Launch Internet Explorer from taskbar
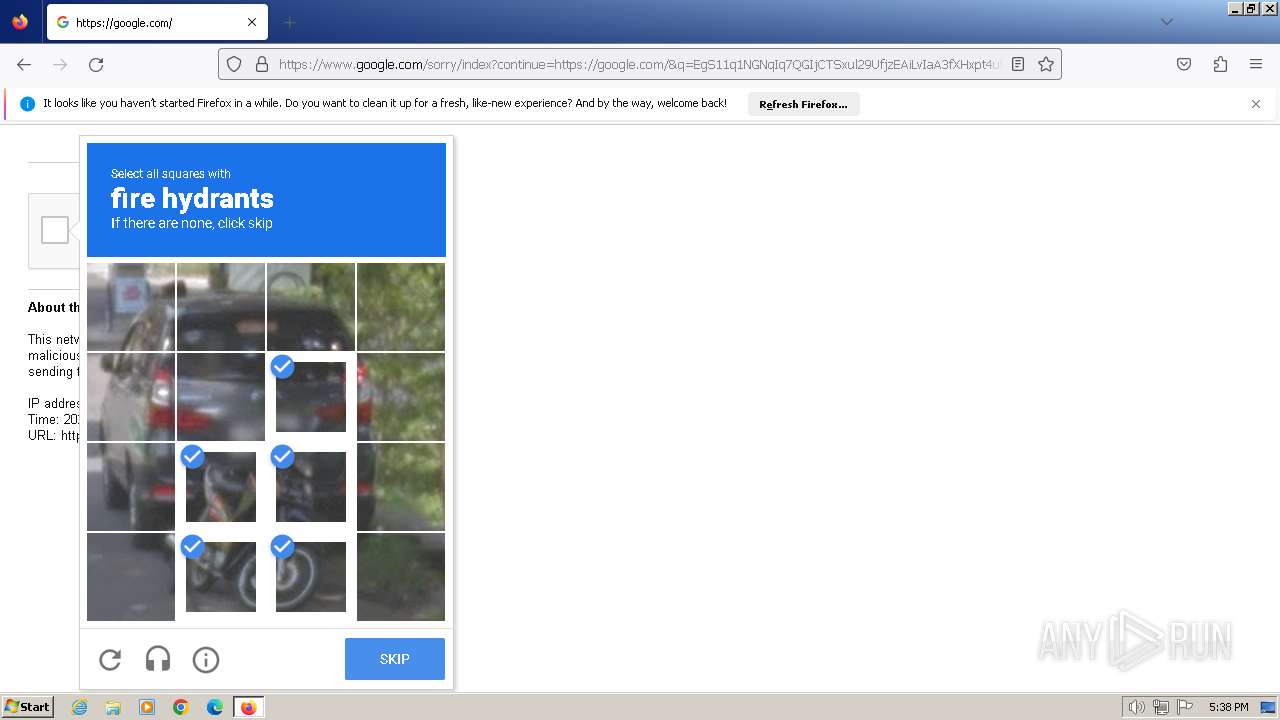 [x=80, y=707]
